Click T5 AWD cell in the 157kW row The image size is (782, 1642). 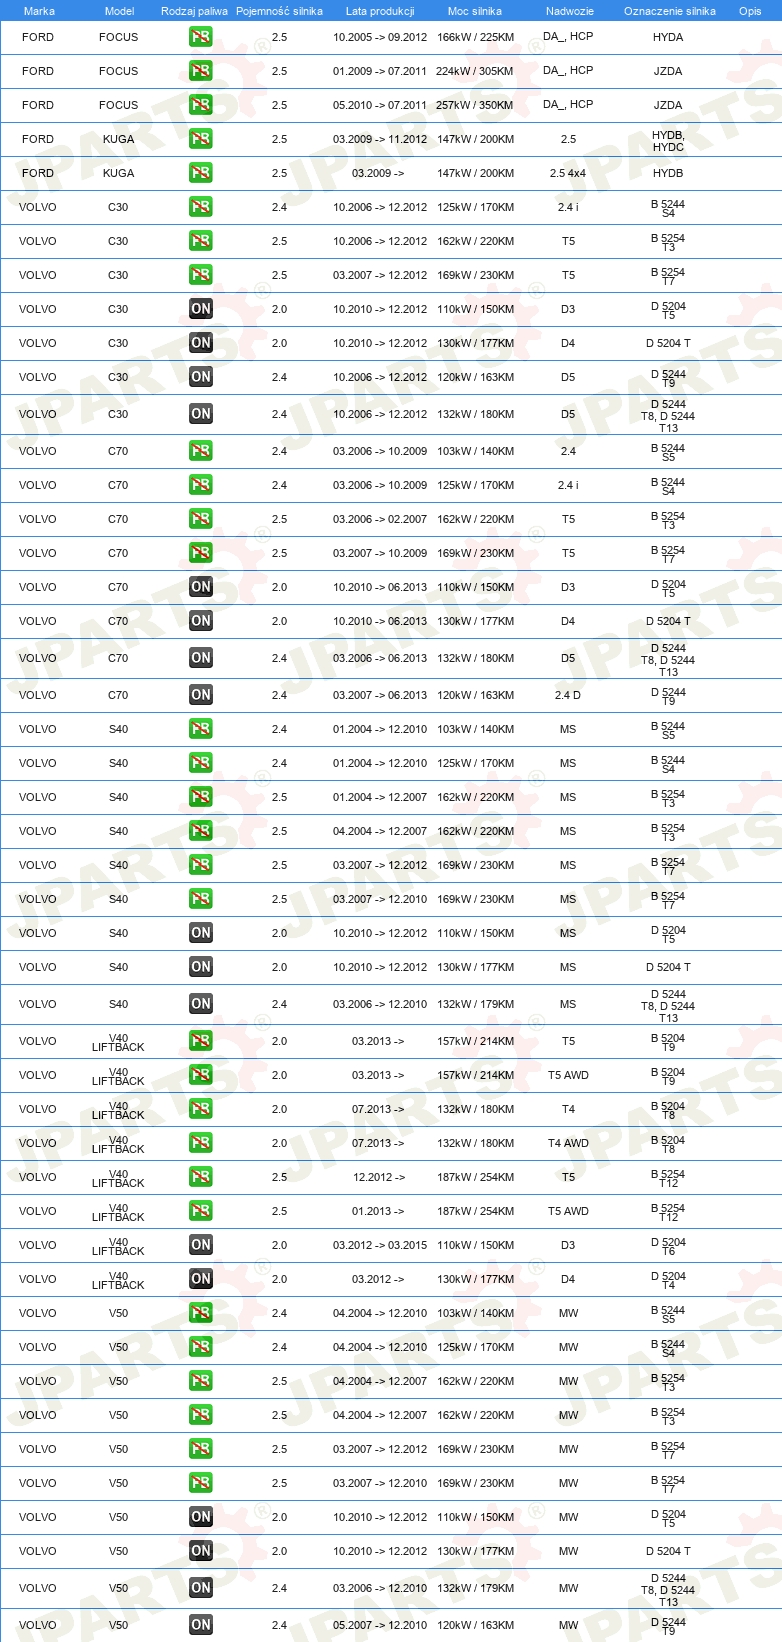coord(568,1075)
